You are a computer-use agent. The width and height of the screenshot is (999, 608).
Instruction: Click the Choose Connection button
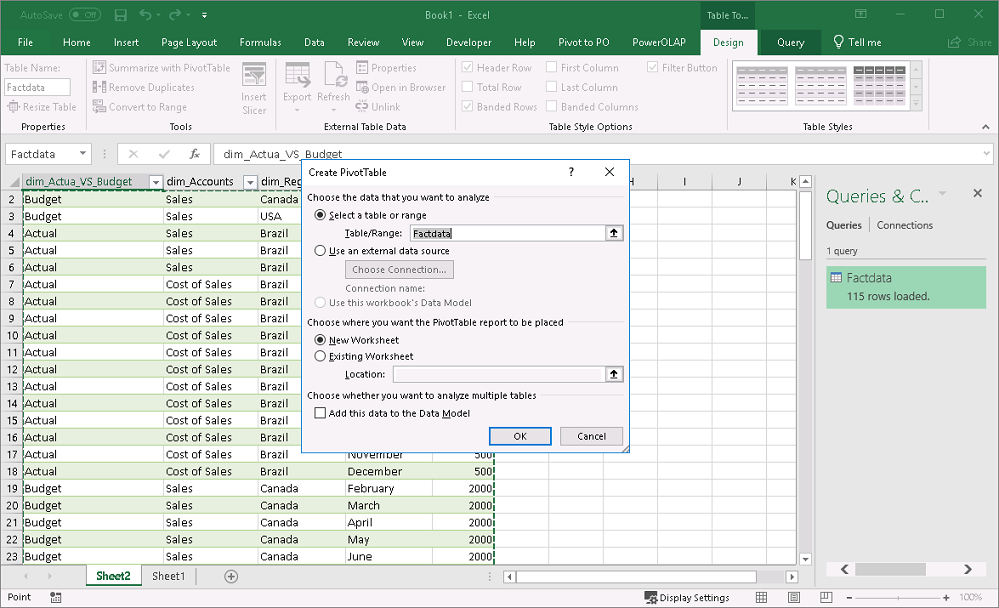tap(399, 270)
